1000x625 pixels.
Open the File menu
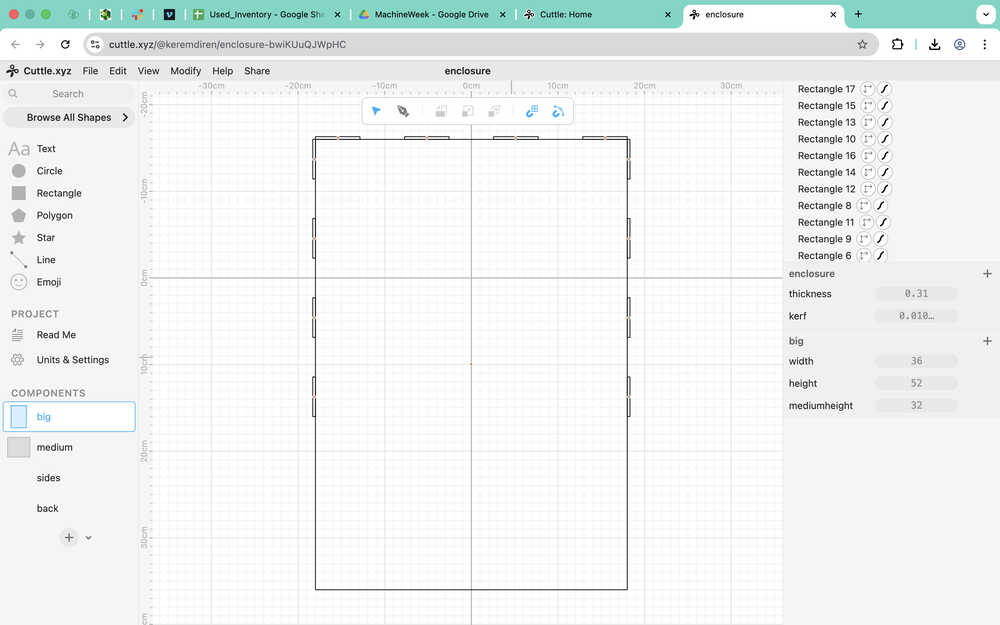(91, 71)
